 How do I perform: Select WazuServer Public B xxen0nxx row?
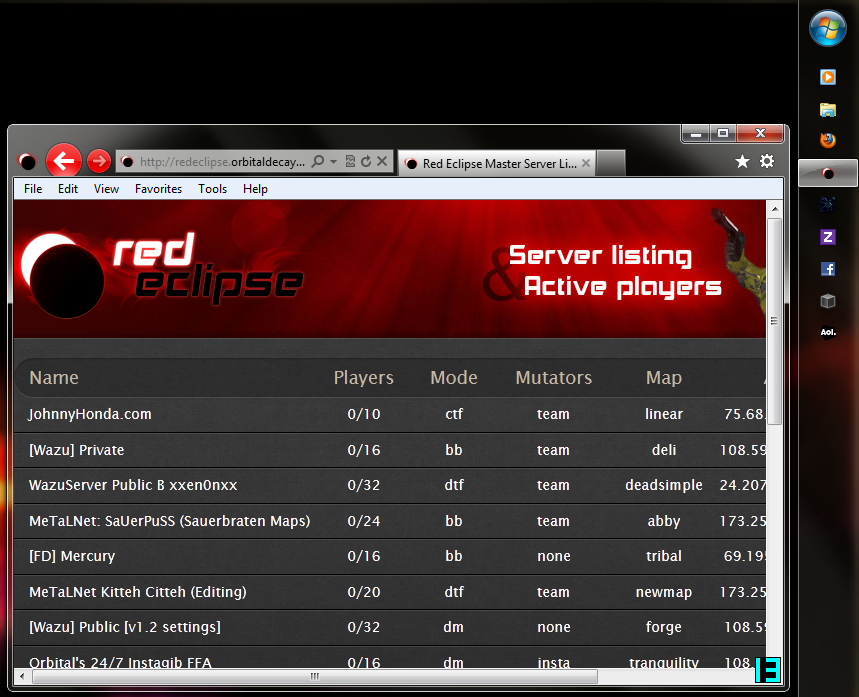(x=390, y=485)
